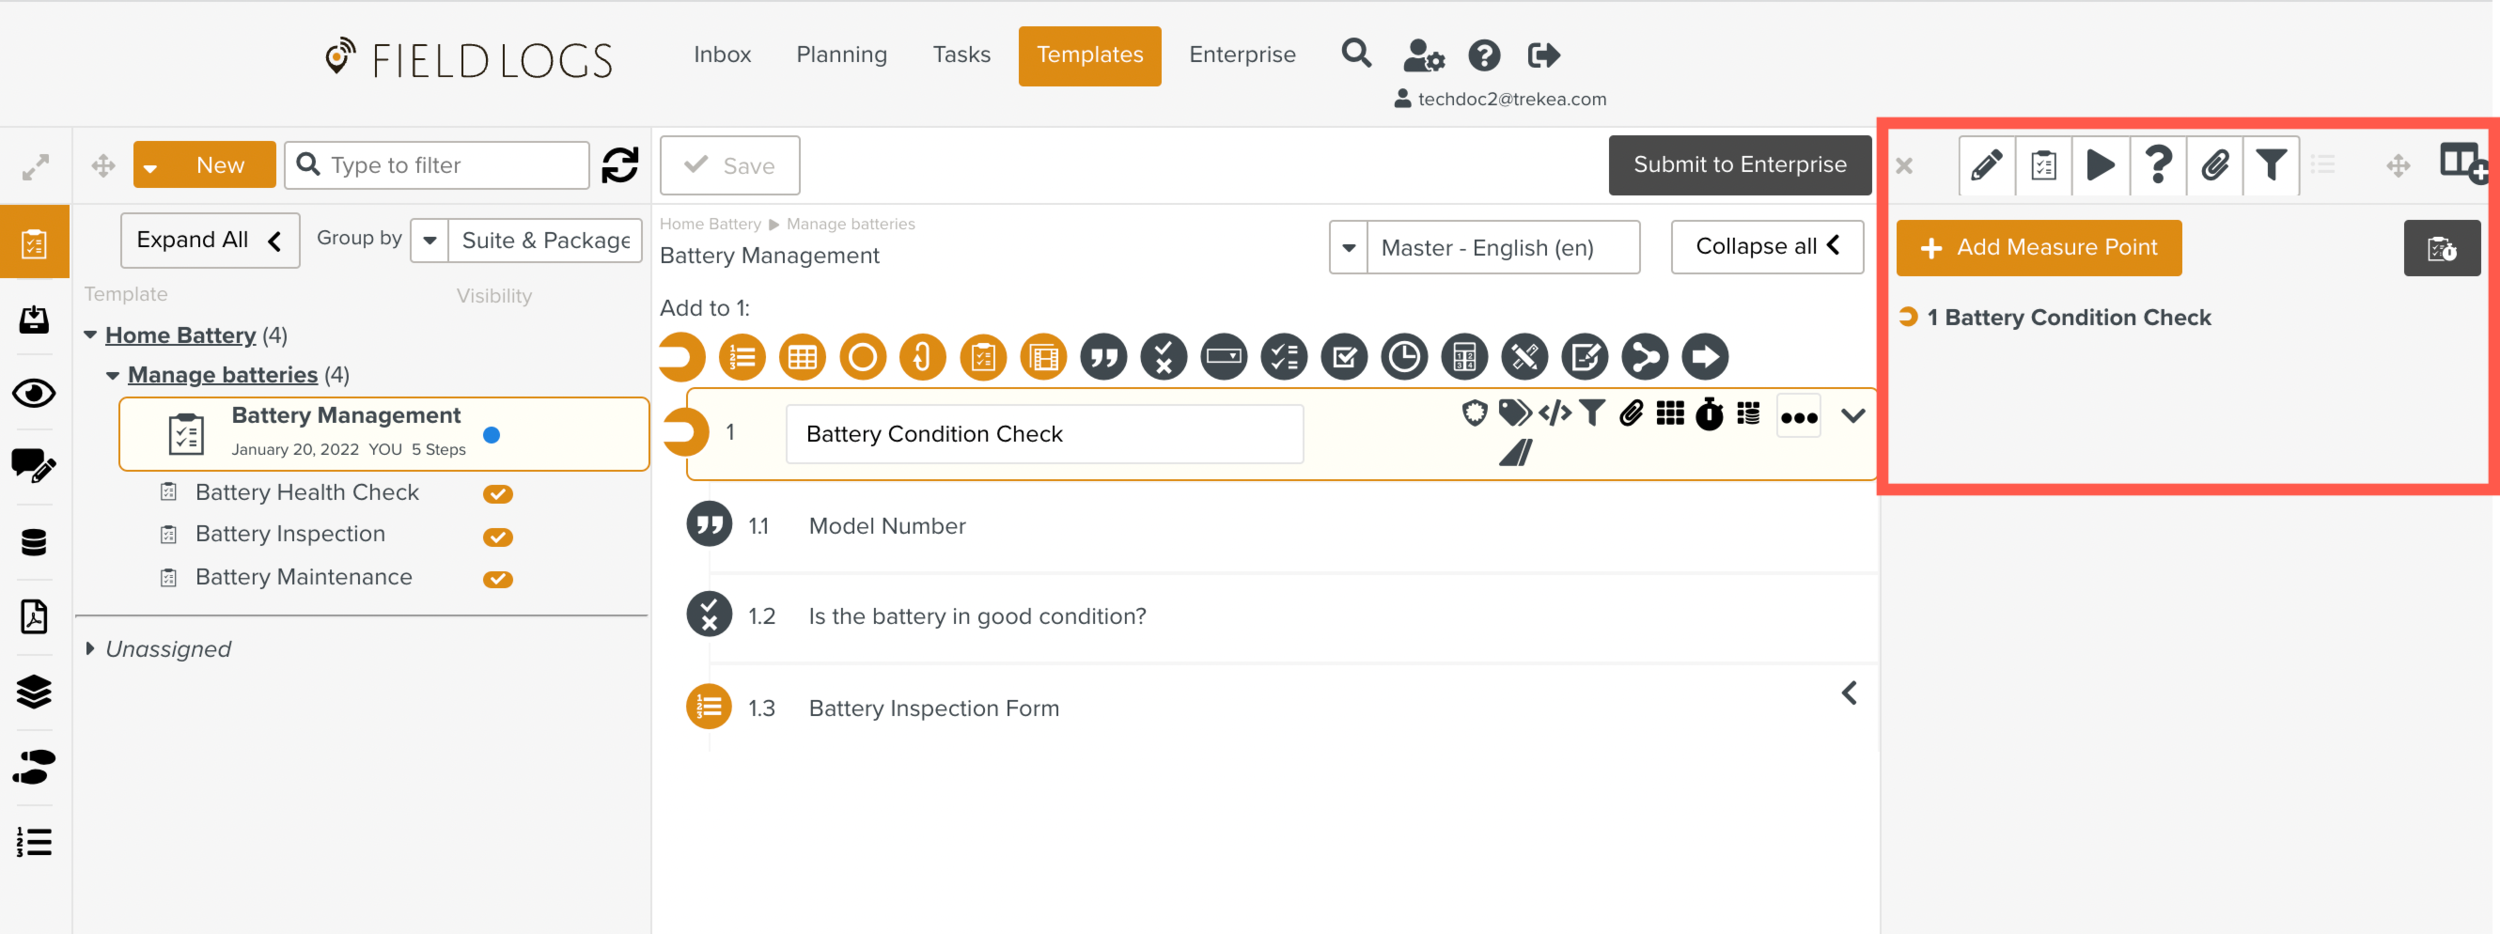Viewport: 2500px width, 934px height.
Task: Add a table step using grid icon
Action: (x=802, y=357)
